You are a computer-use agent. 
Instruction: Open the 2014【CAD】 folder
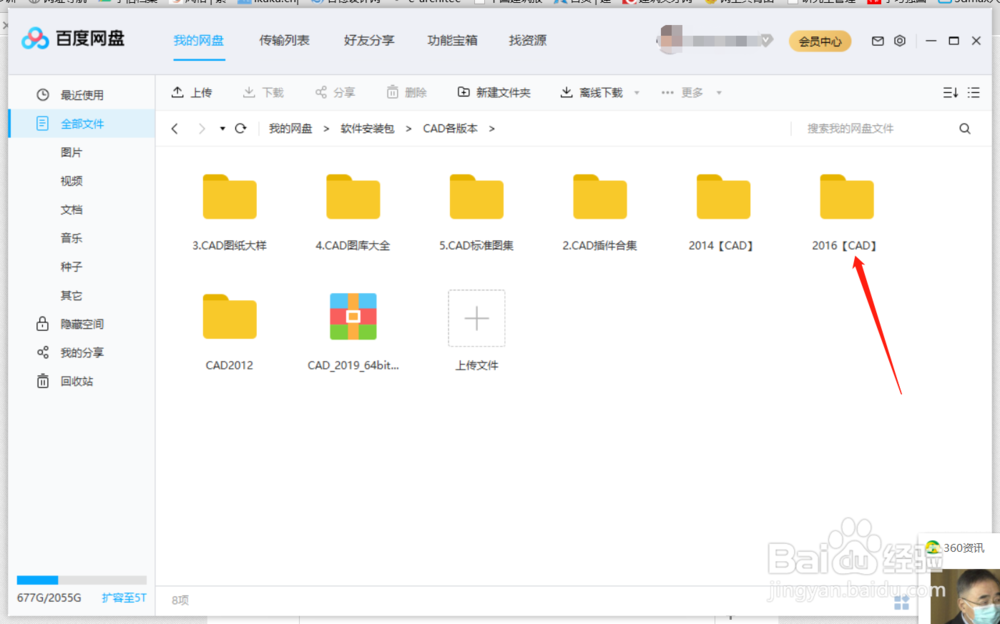coord(723,197)
